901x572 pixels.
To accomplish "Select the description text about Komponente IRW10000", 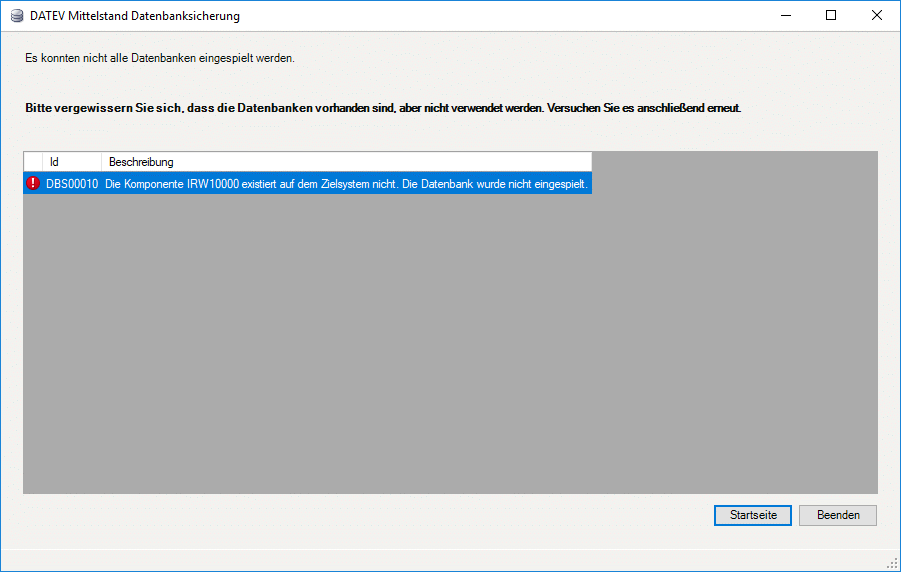I will (x=346, y=184).
